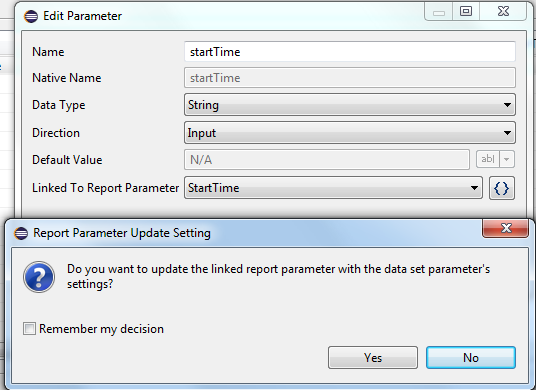Expand the Direction Input dropdown
Viewport: 536px width, 390px height.
350,133
